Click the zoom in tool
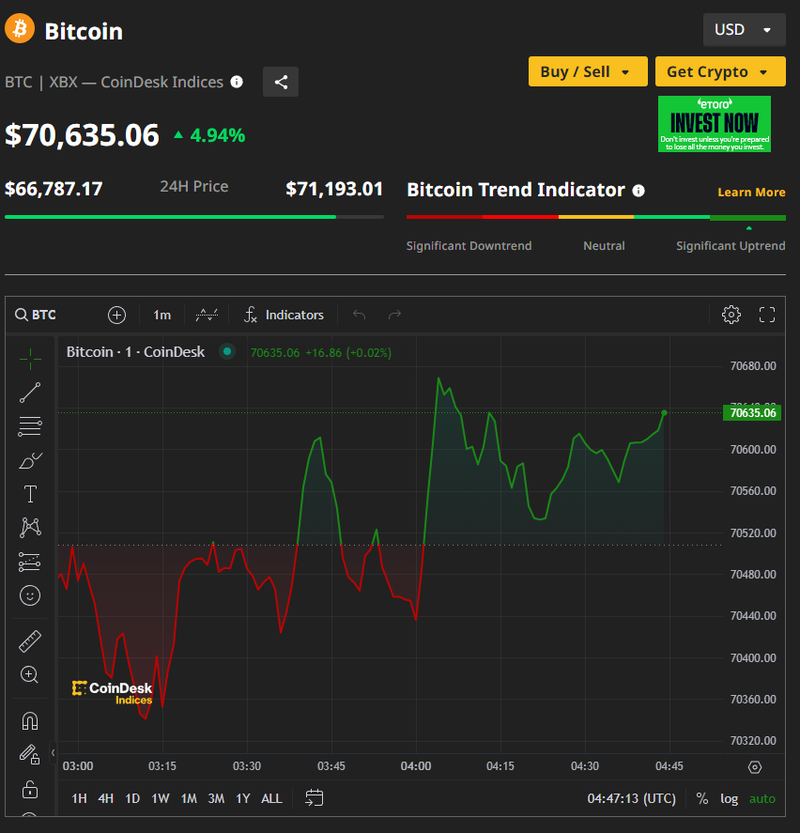 click(x=30, y=675)
